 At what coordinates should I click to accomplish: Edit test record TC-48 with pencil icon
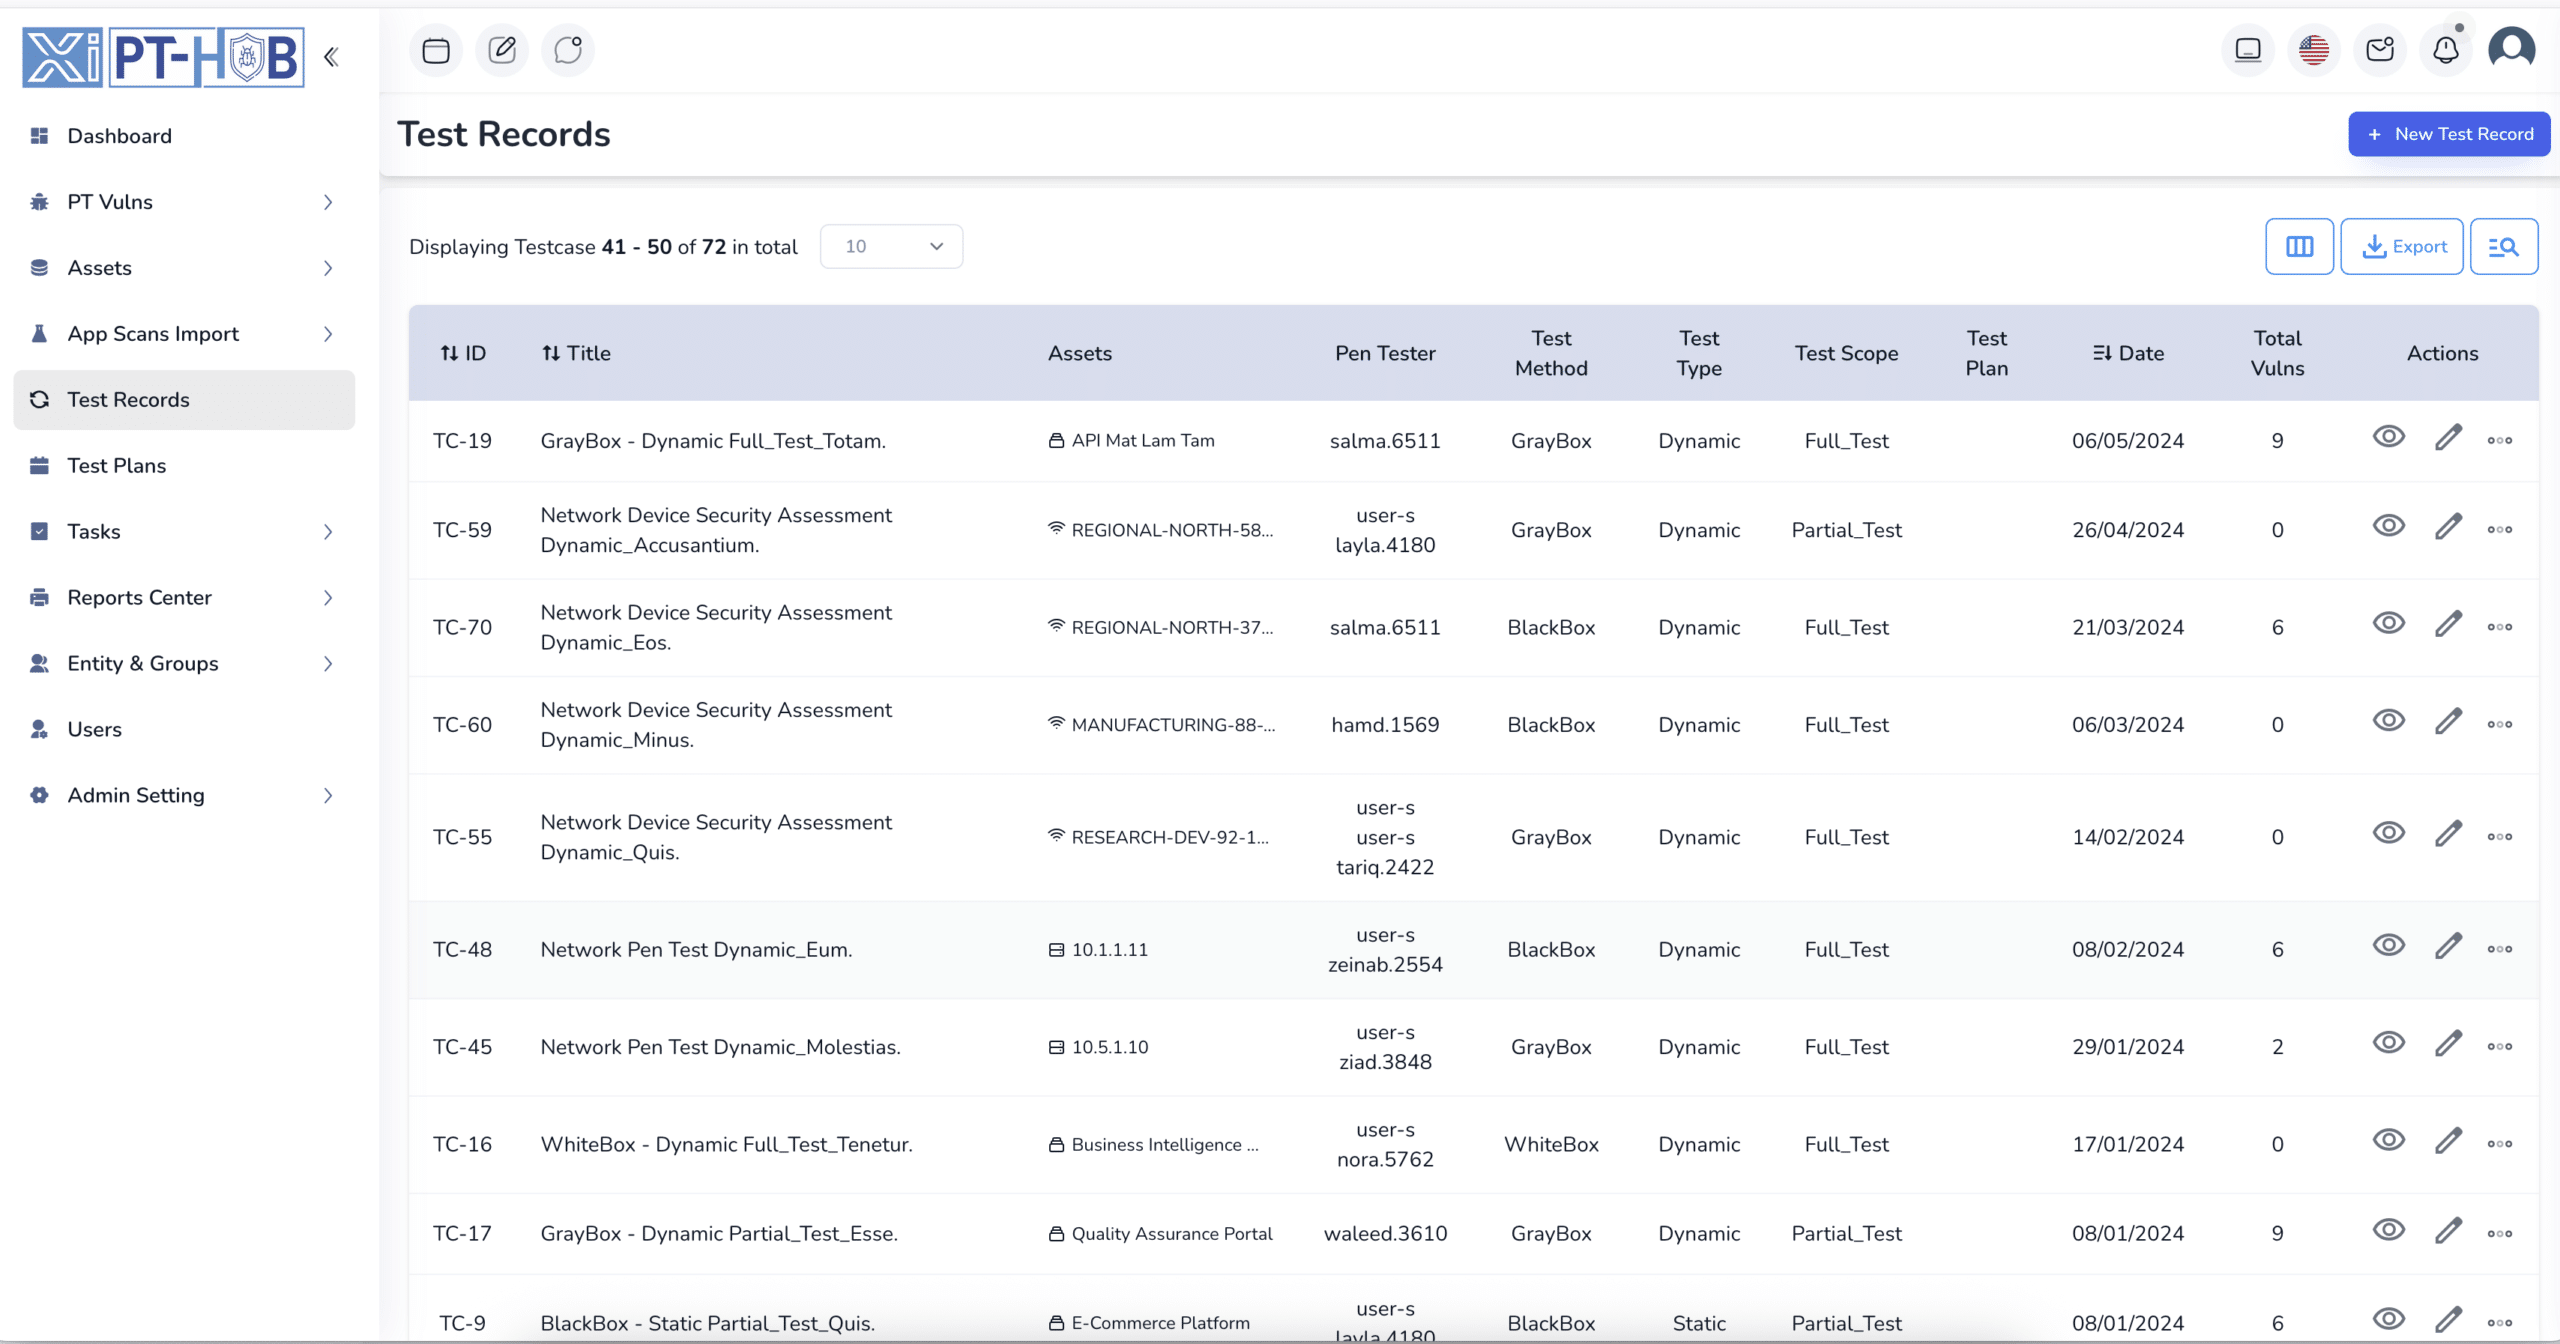tap(2448, 946)
